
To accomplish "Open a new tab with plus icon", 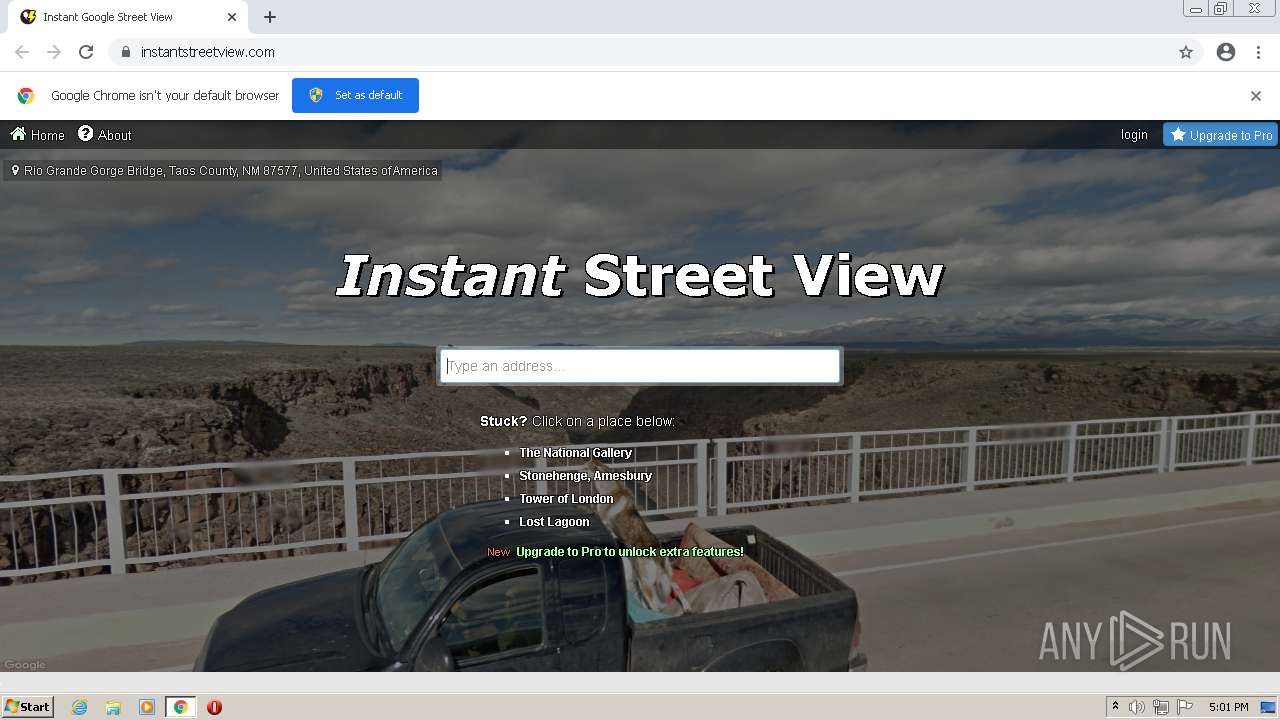I will coord(270,17).
